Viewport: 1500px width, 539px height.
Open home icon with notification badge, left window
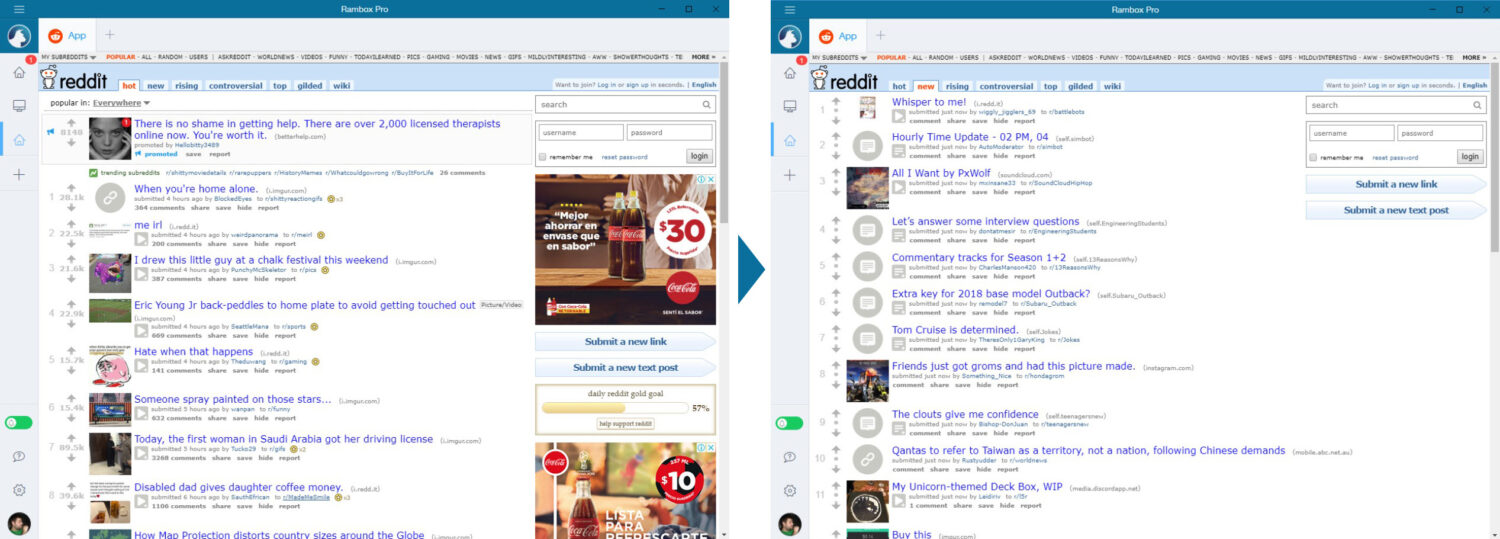pos(19,72)
